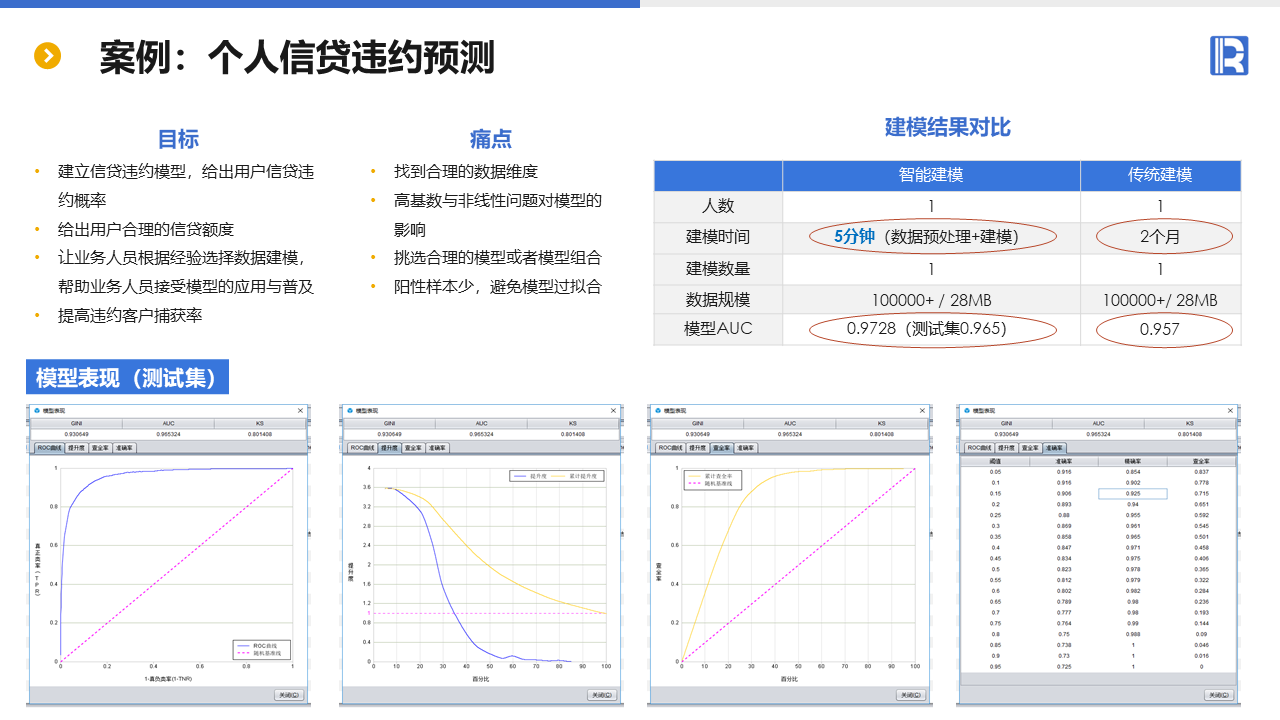The height and width of the screenshot is (720, 1280).
Task: Click the app icon in the recall chart window title bar
Action: [658, 411]
